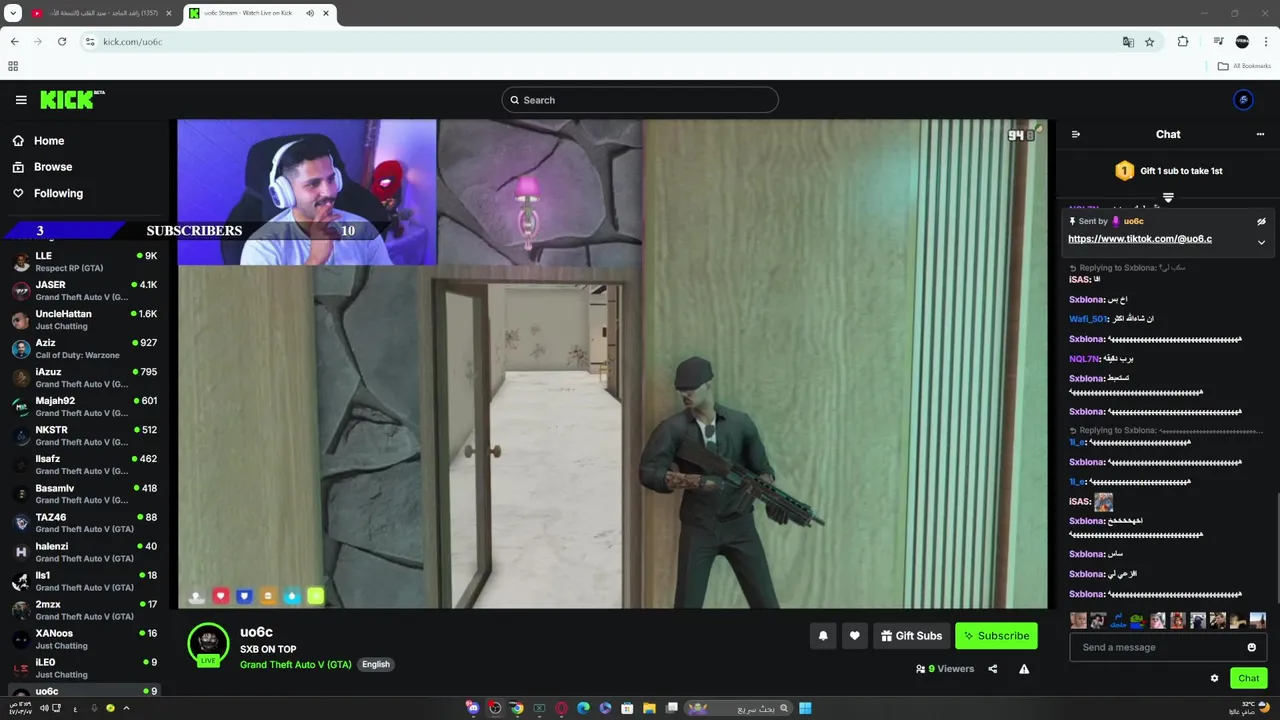Click the uo6c streamer avatar

pyautogui.click(x=208, y=644)
